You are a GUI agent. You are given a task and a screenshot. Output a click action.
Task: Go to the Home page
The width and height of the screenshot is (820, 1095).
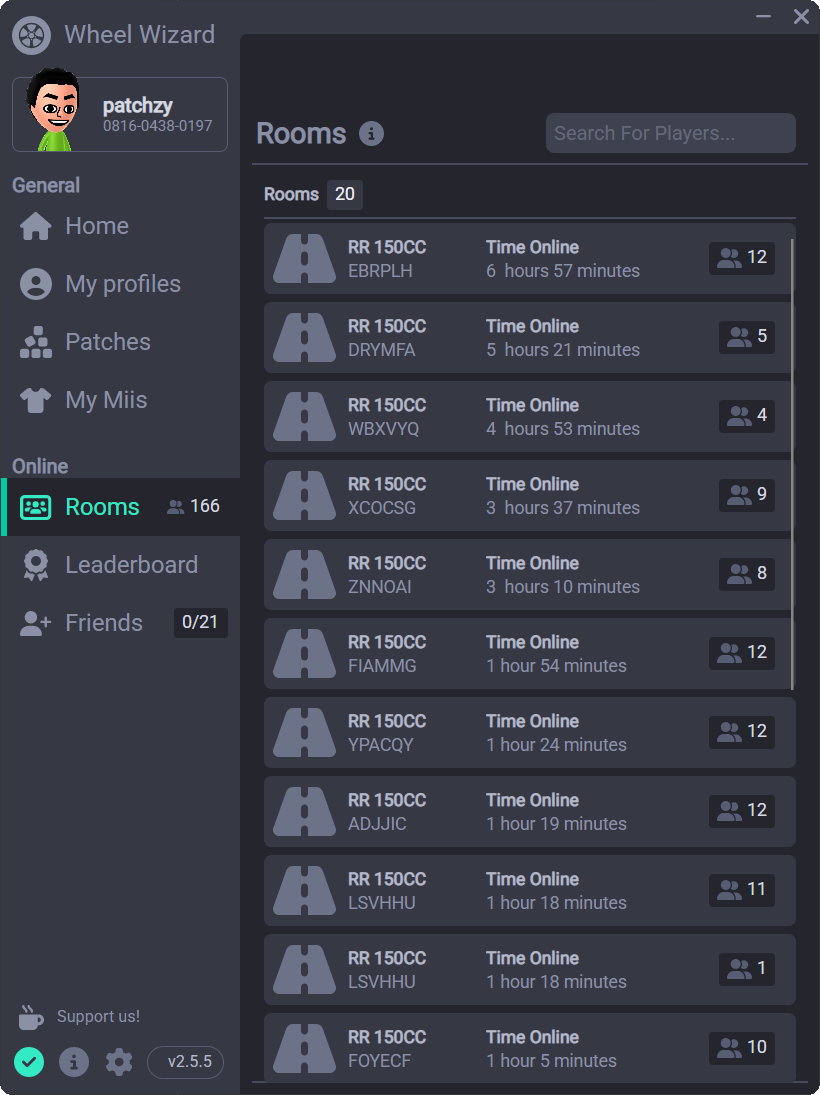click(x=120, y=226)
